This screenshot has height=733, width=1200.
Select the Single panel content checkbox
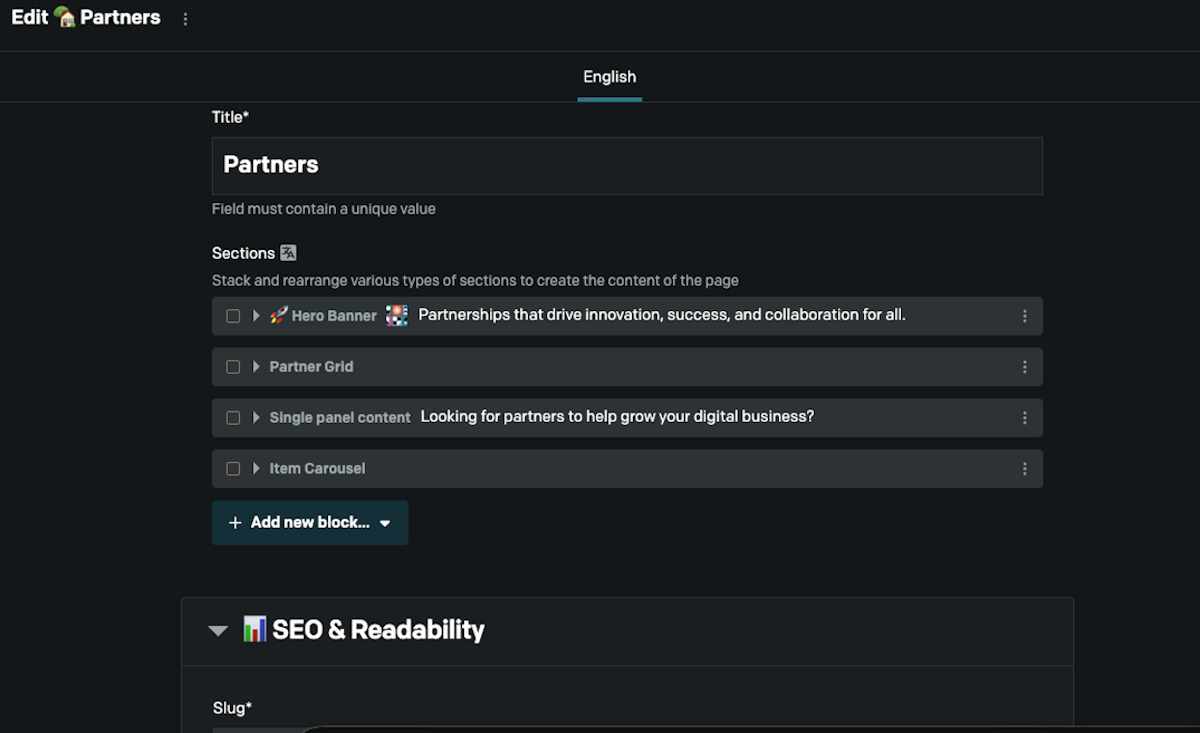click(233, 418)
